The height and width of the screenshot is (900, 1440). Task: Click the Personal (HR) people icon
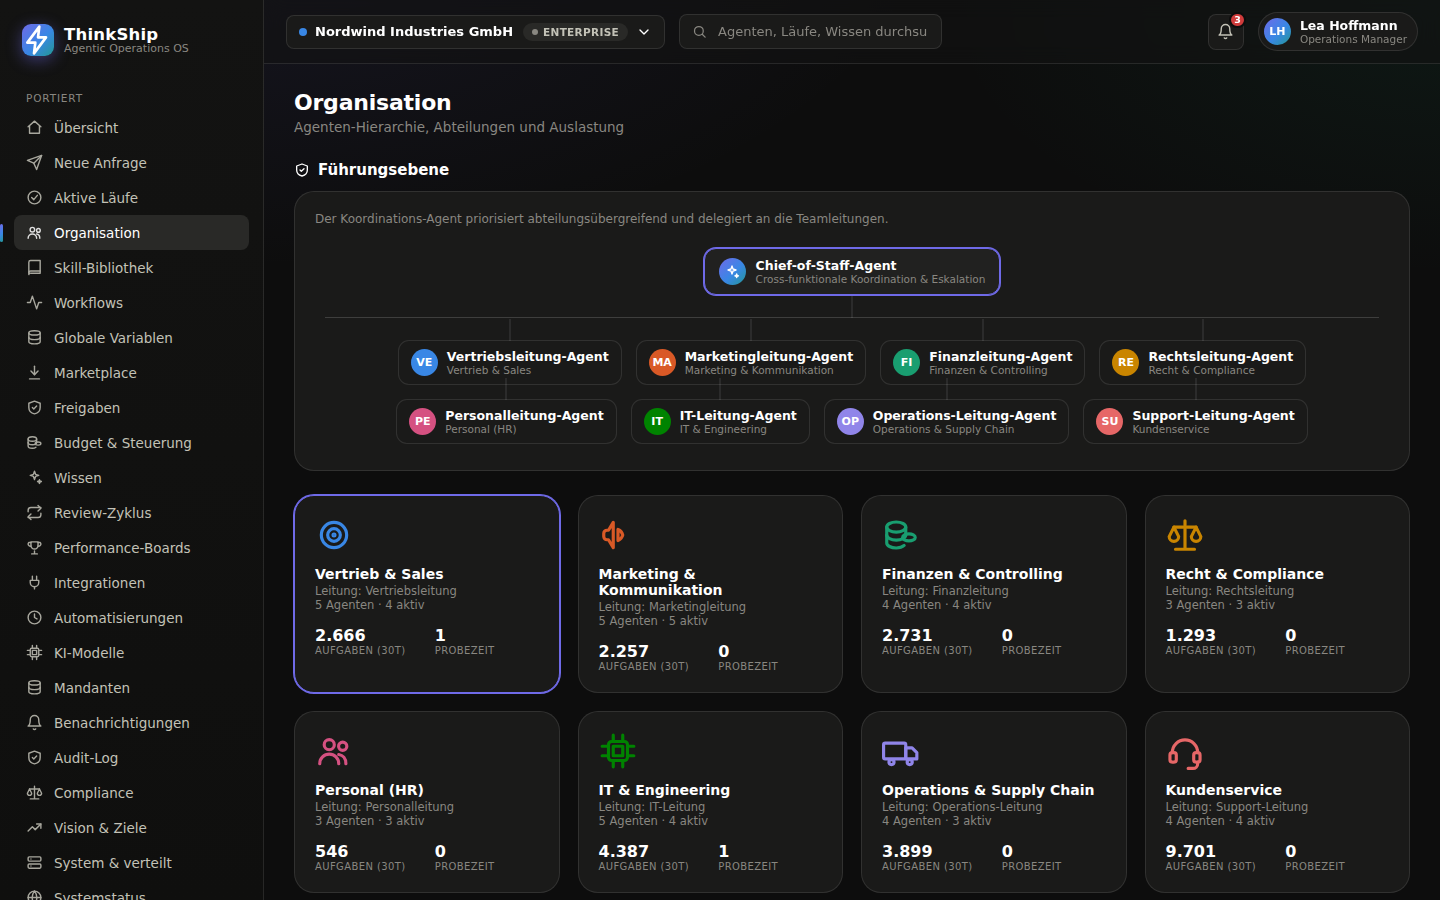(x=334, y=751)
